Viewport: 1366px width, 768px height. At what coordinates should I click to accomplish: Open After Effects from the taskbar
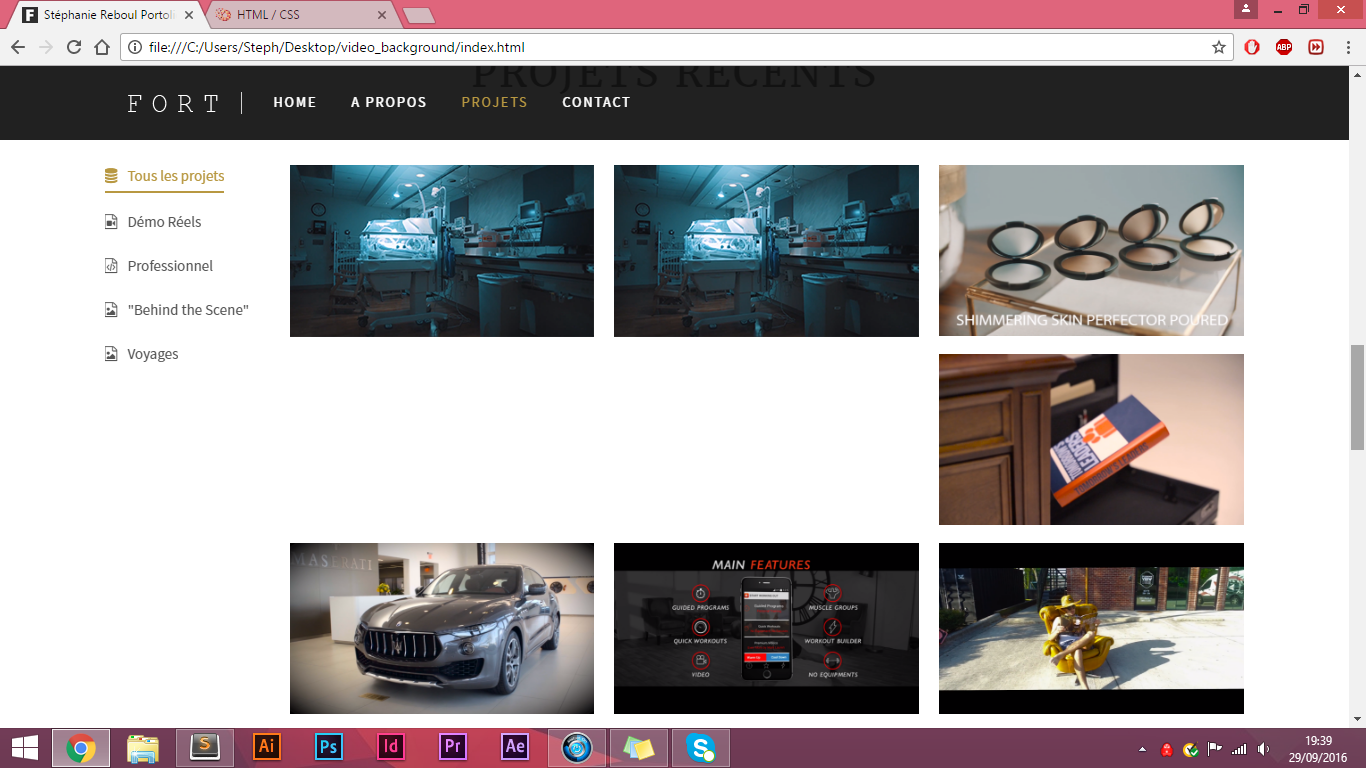515,747
